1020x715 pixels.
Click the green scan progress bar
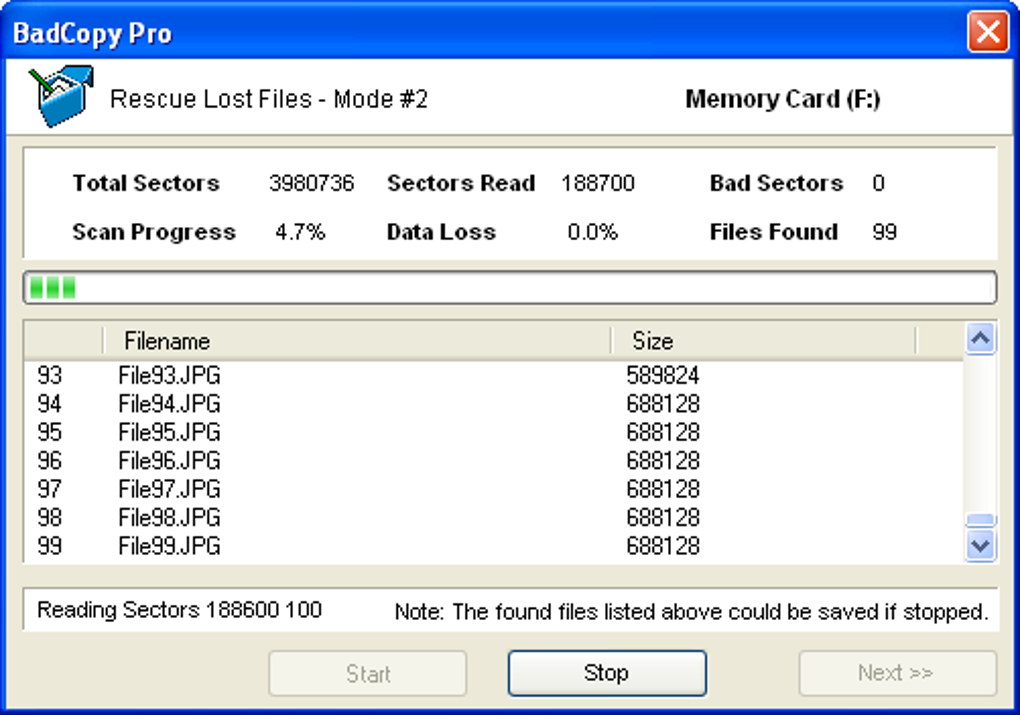(510, 288)
